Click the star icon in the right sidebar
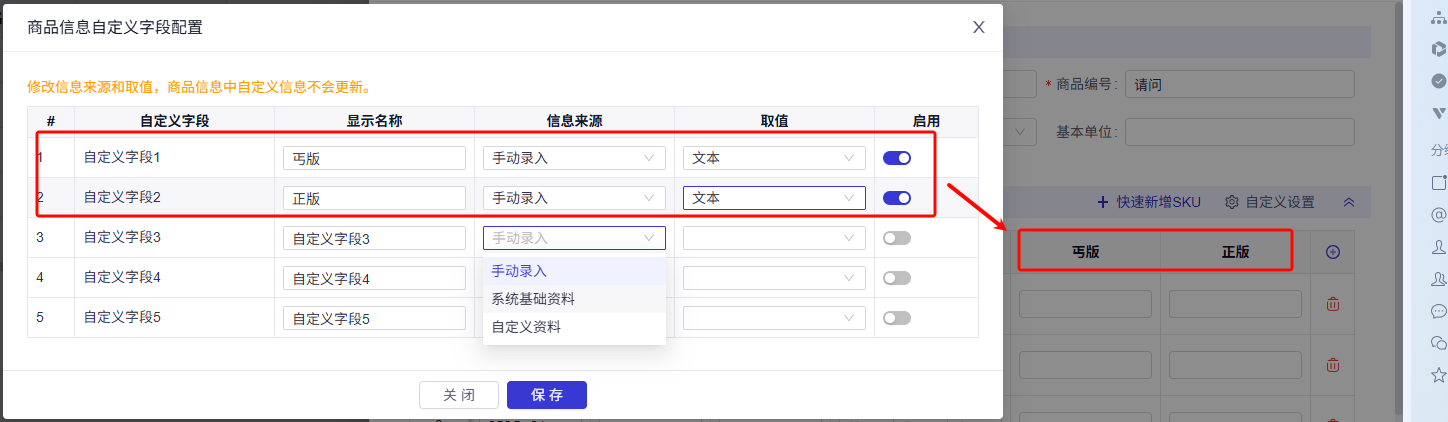 point(1439,375)
